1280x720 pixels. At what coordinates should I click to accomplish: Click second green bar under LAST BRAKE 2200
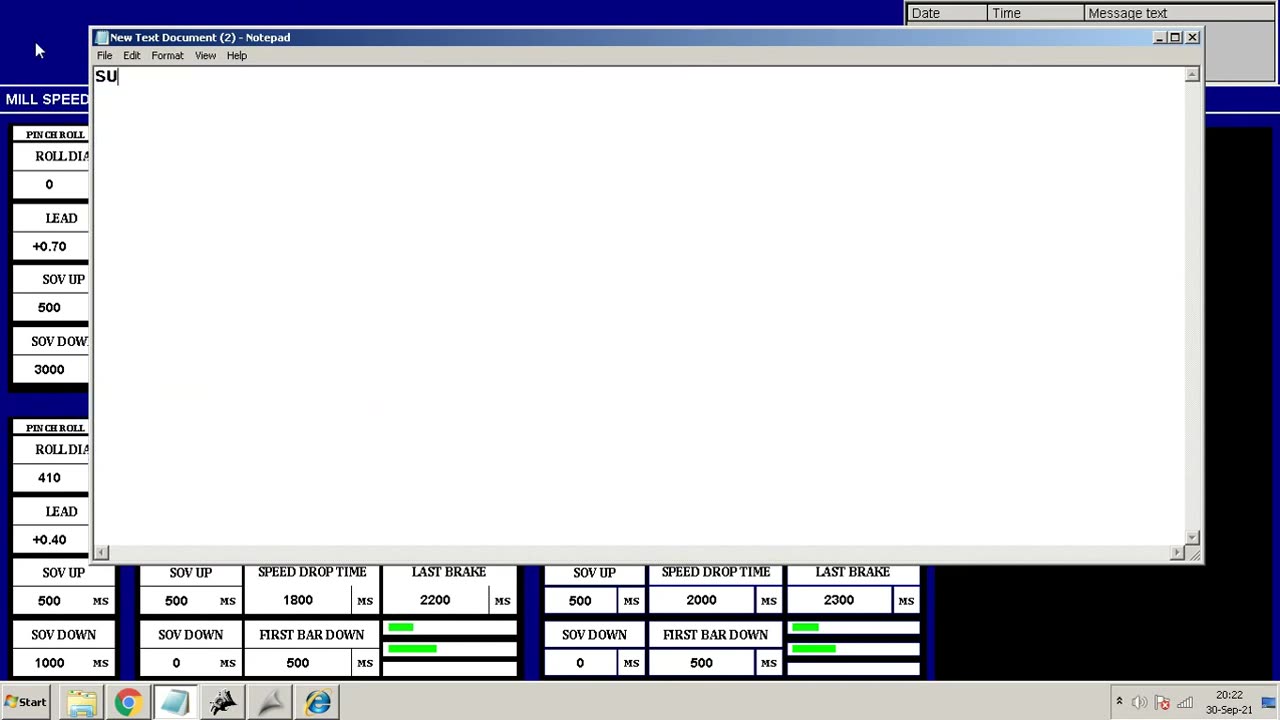tap(412, 649)
